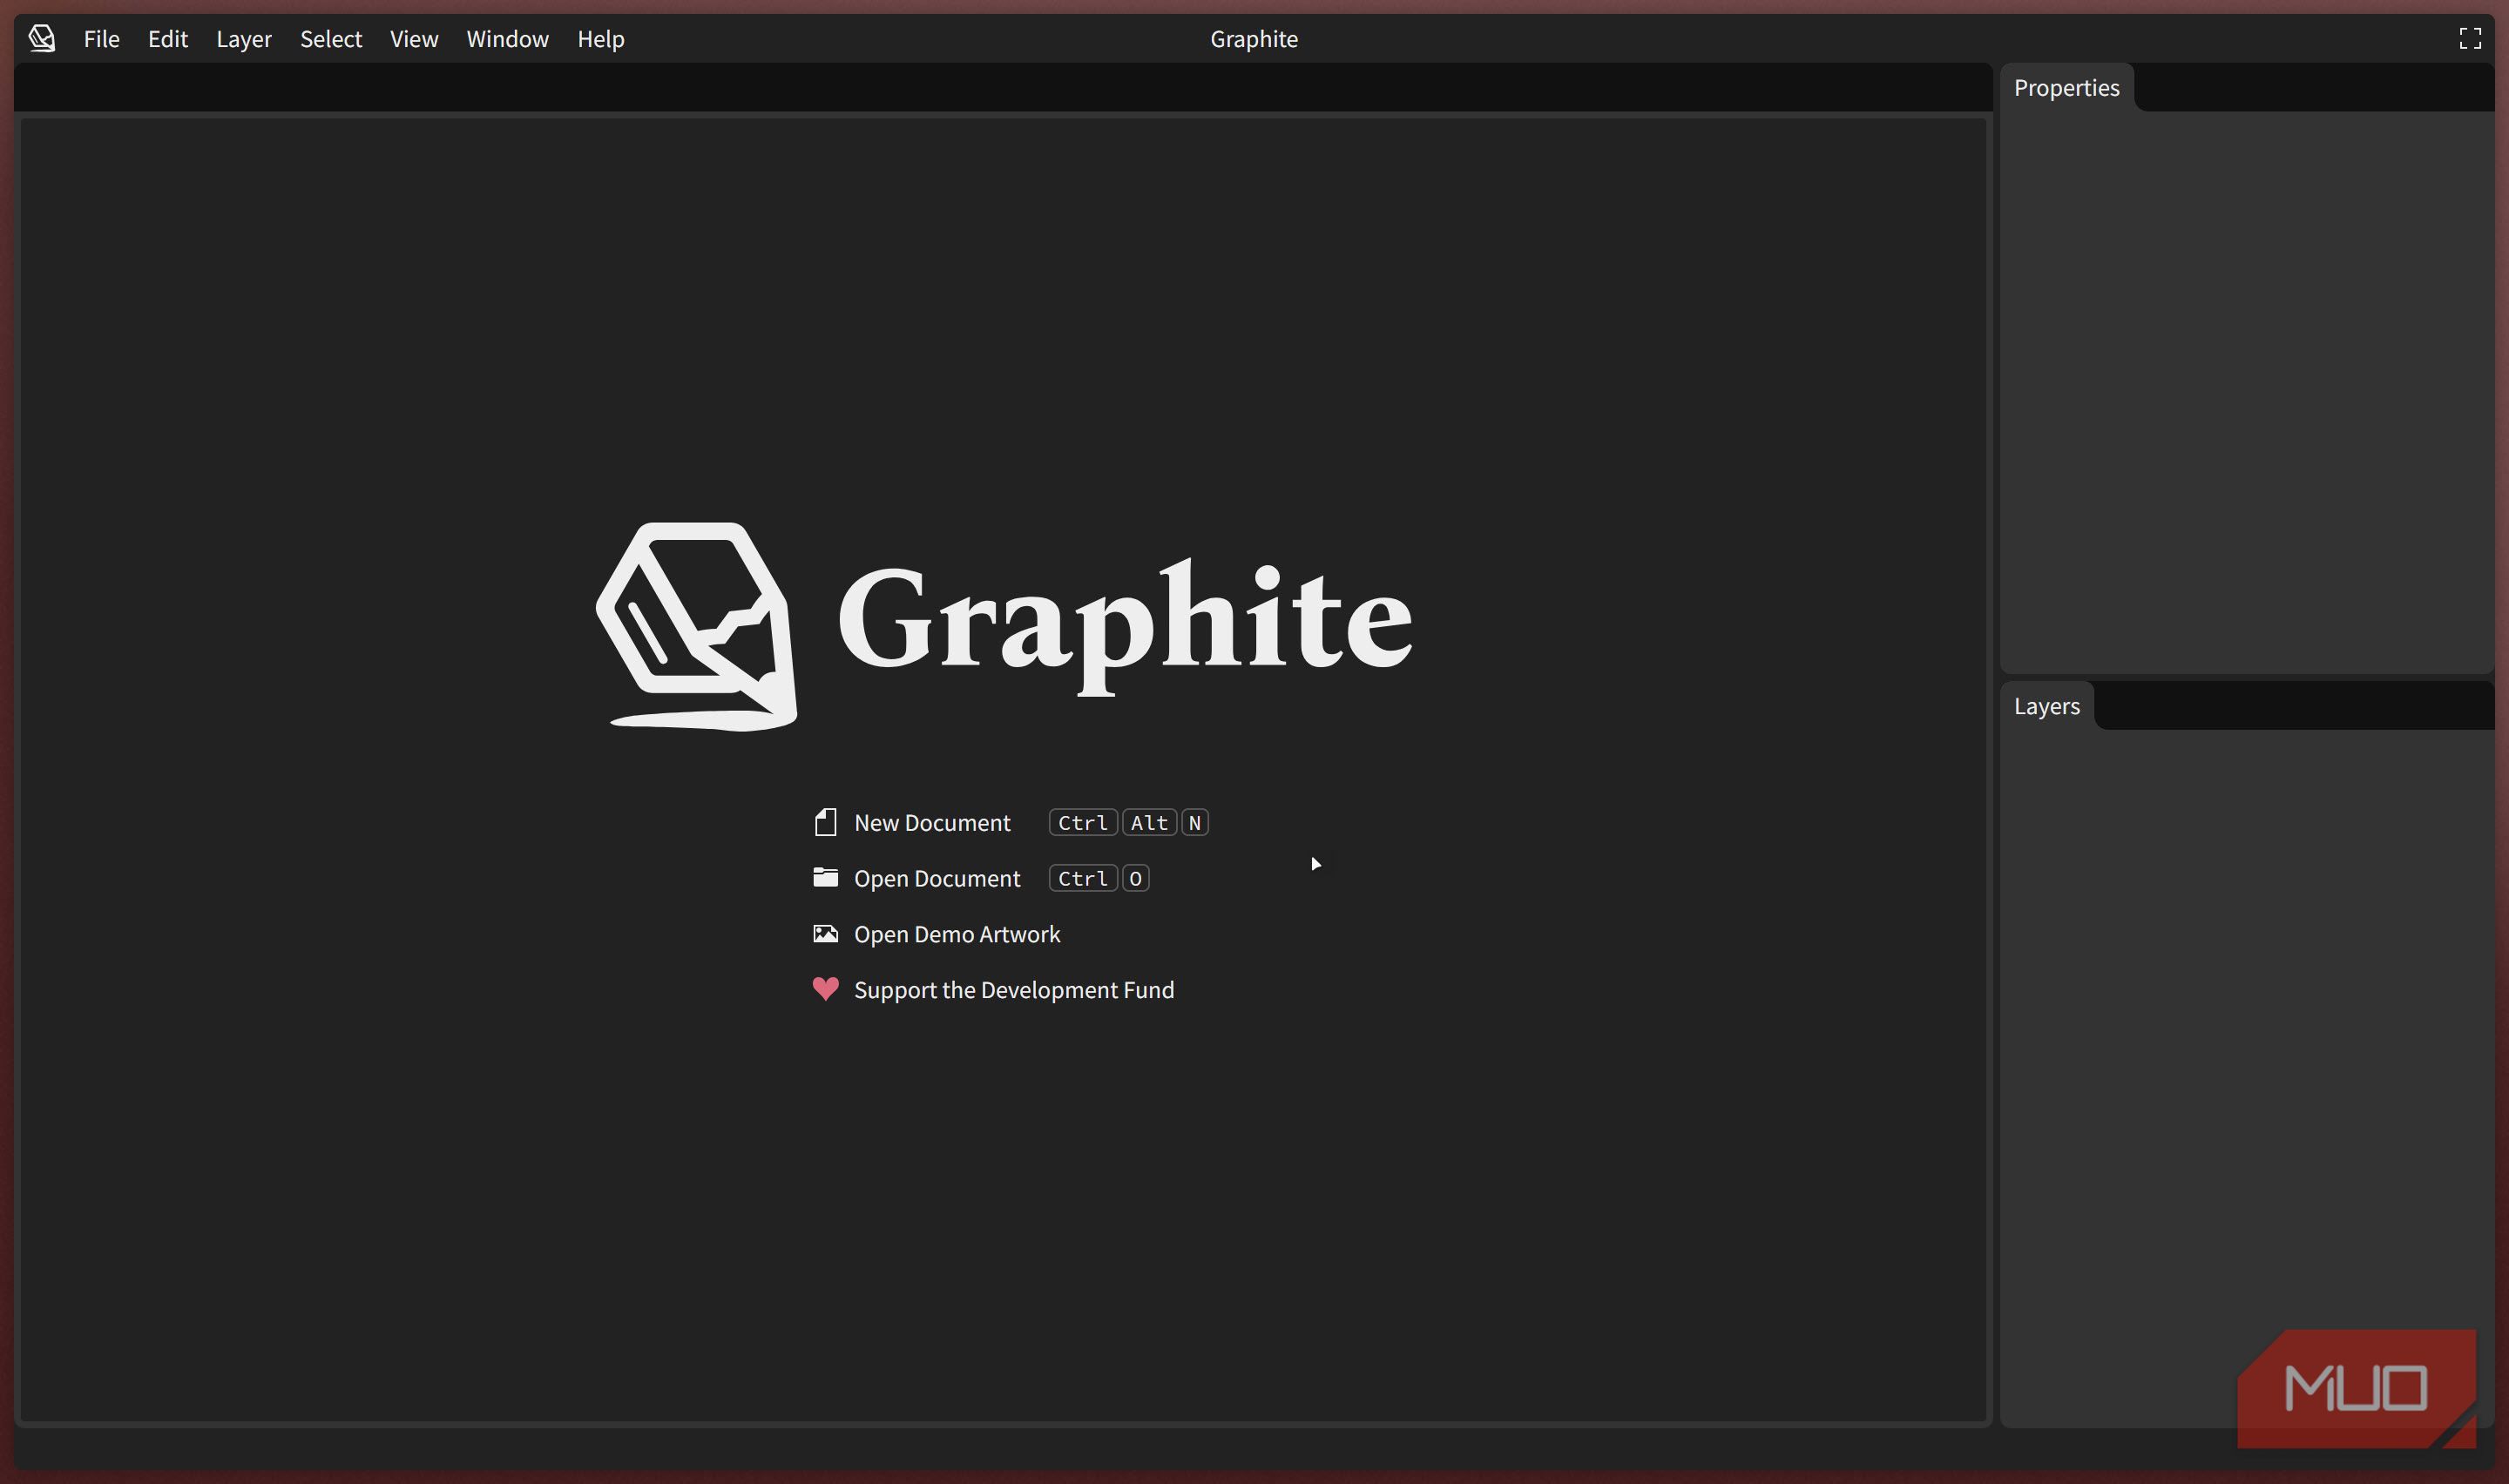The image size is (2509, 1484).
Task: Click the Ctrl O shortcut label
Action: pos(1099,879)
